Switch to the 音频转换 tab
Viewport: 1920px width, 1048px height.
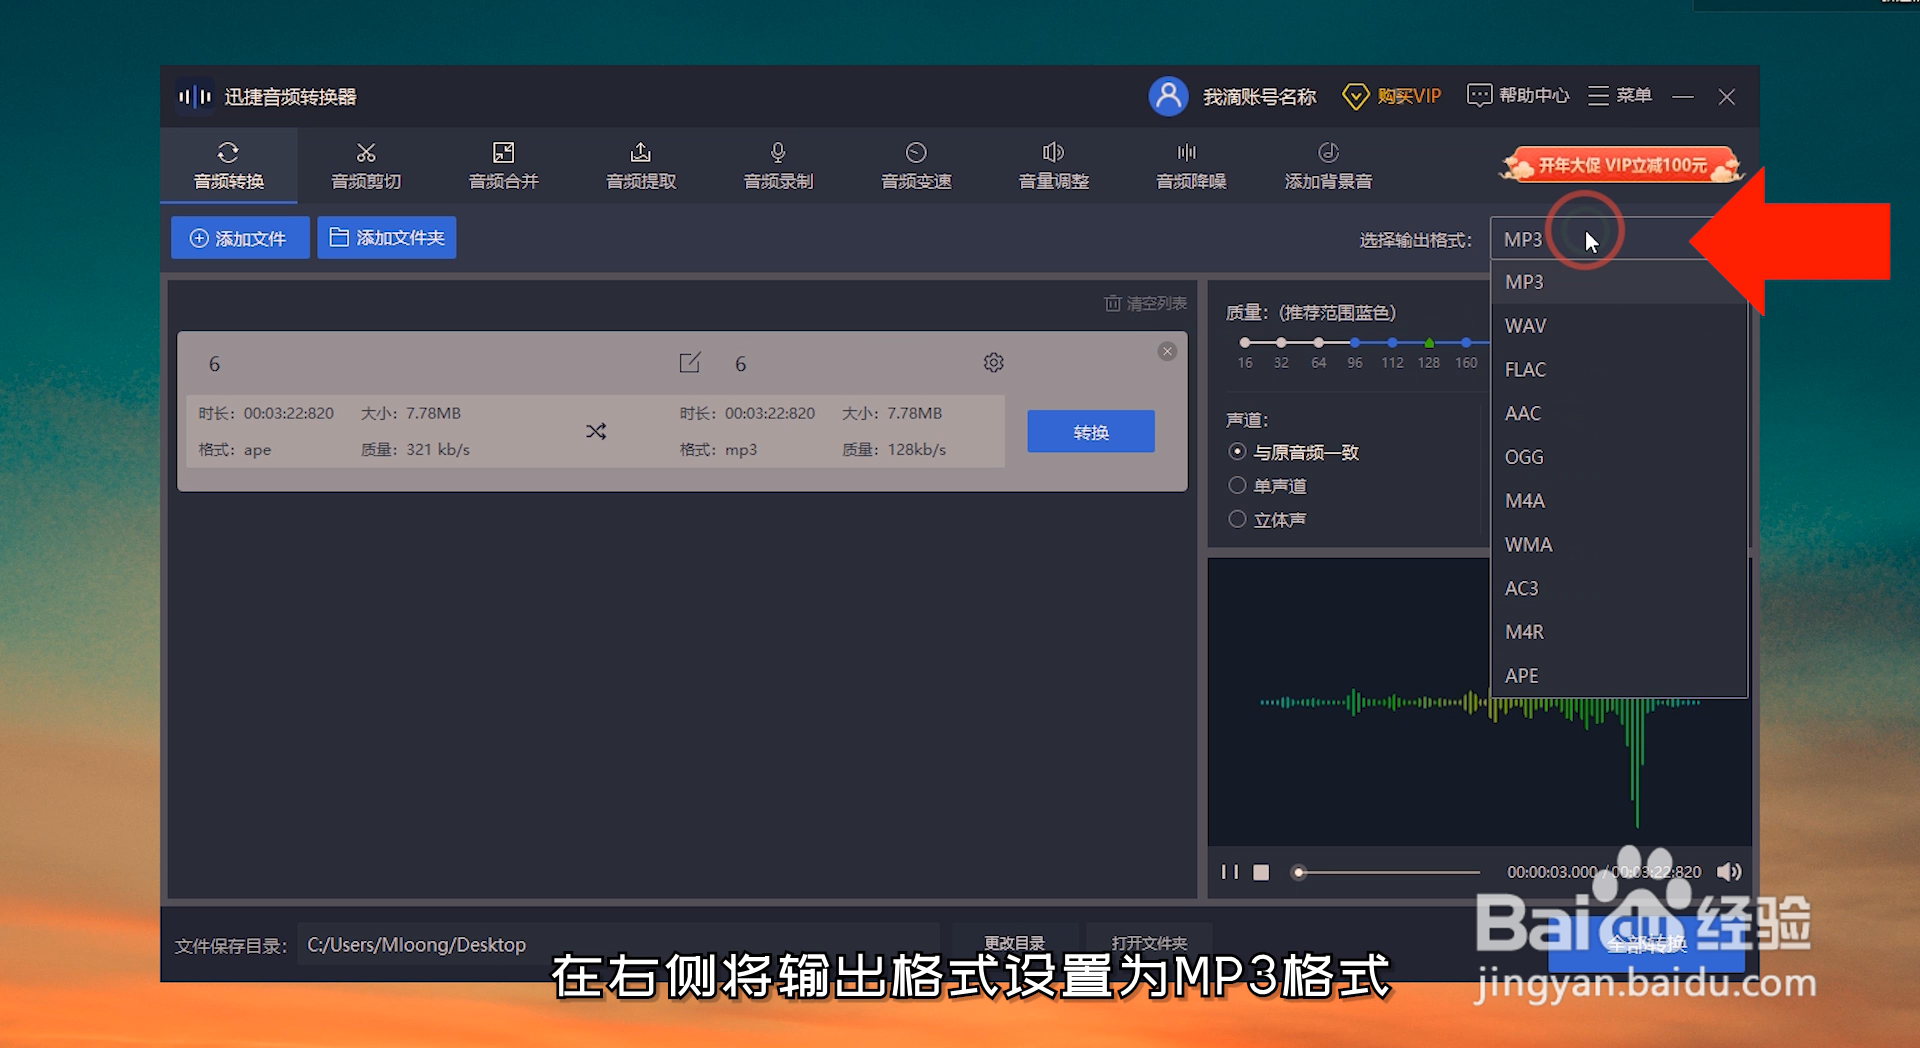[228, 165]
